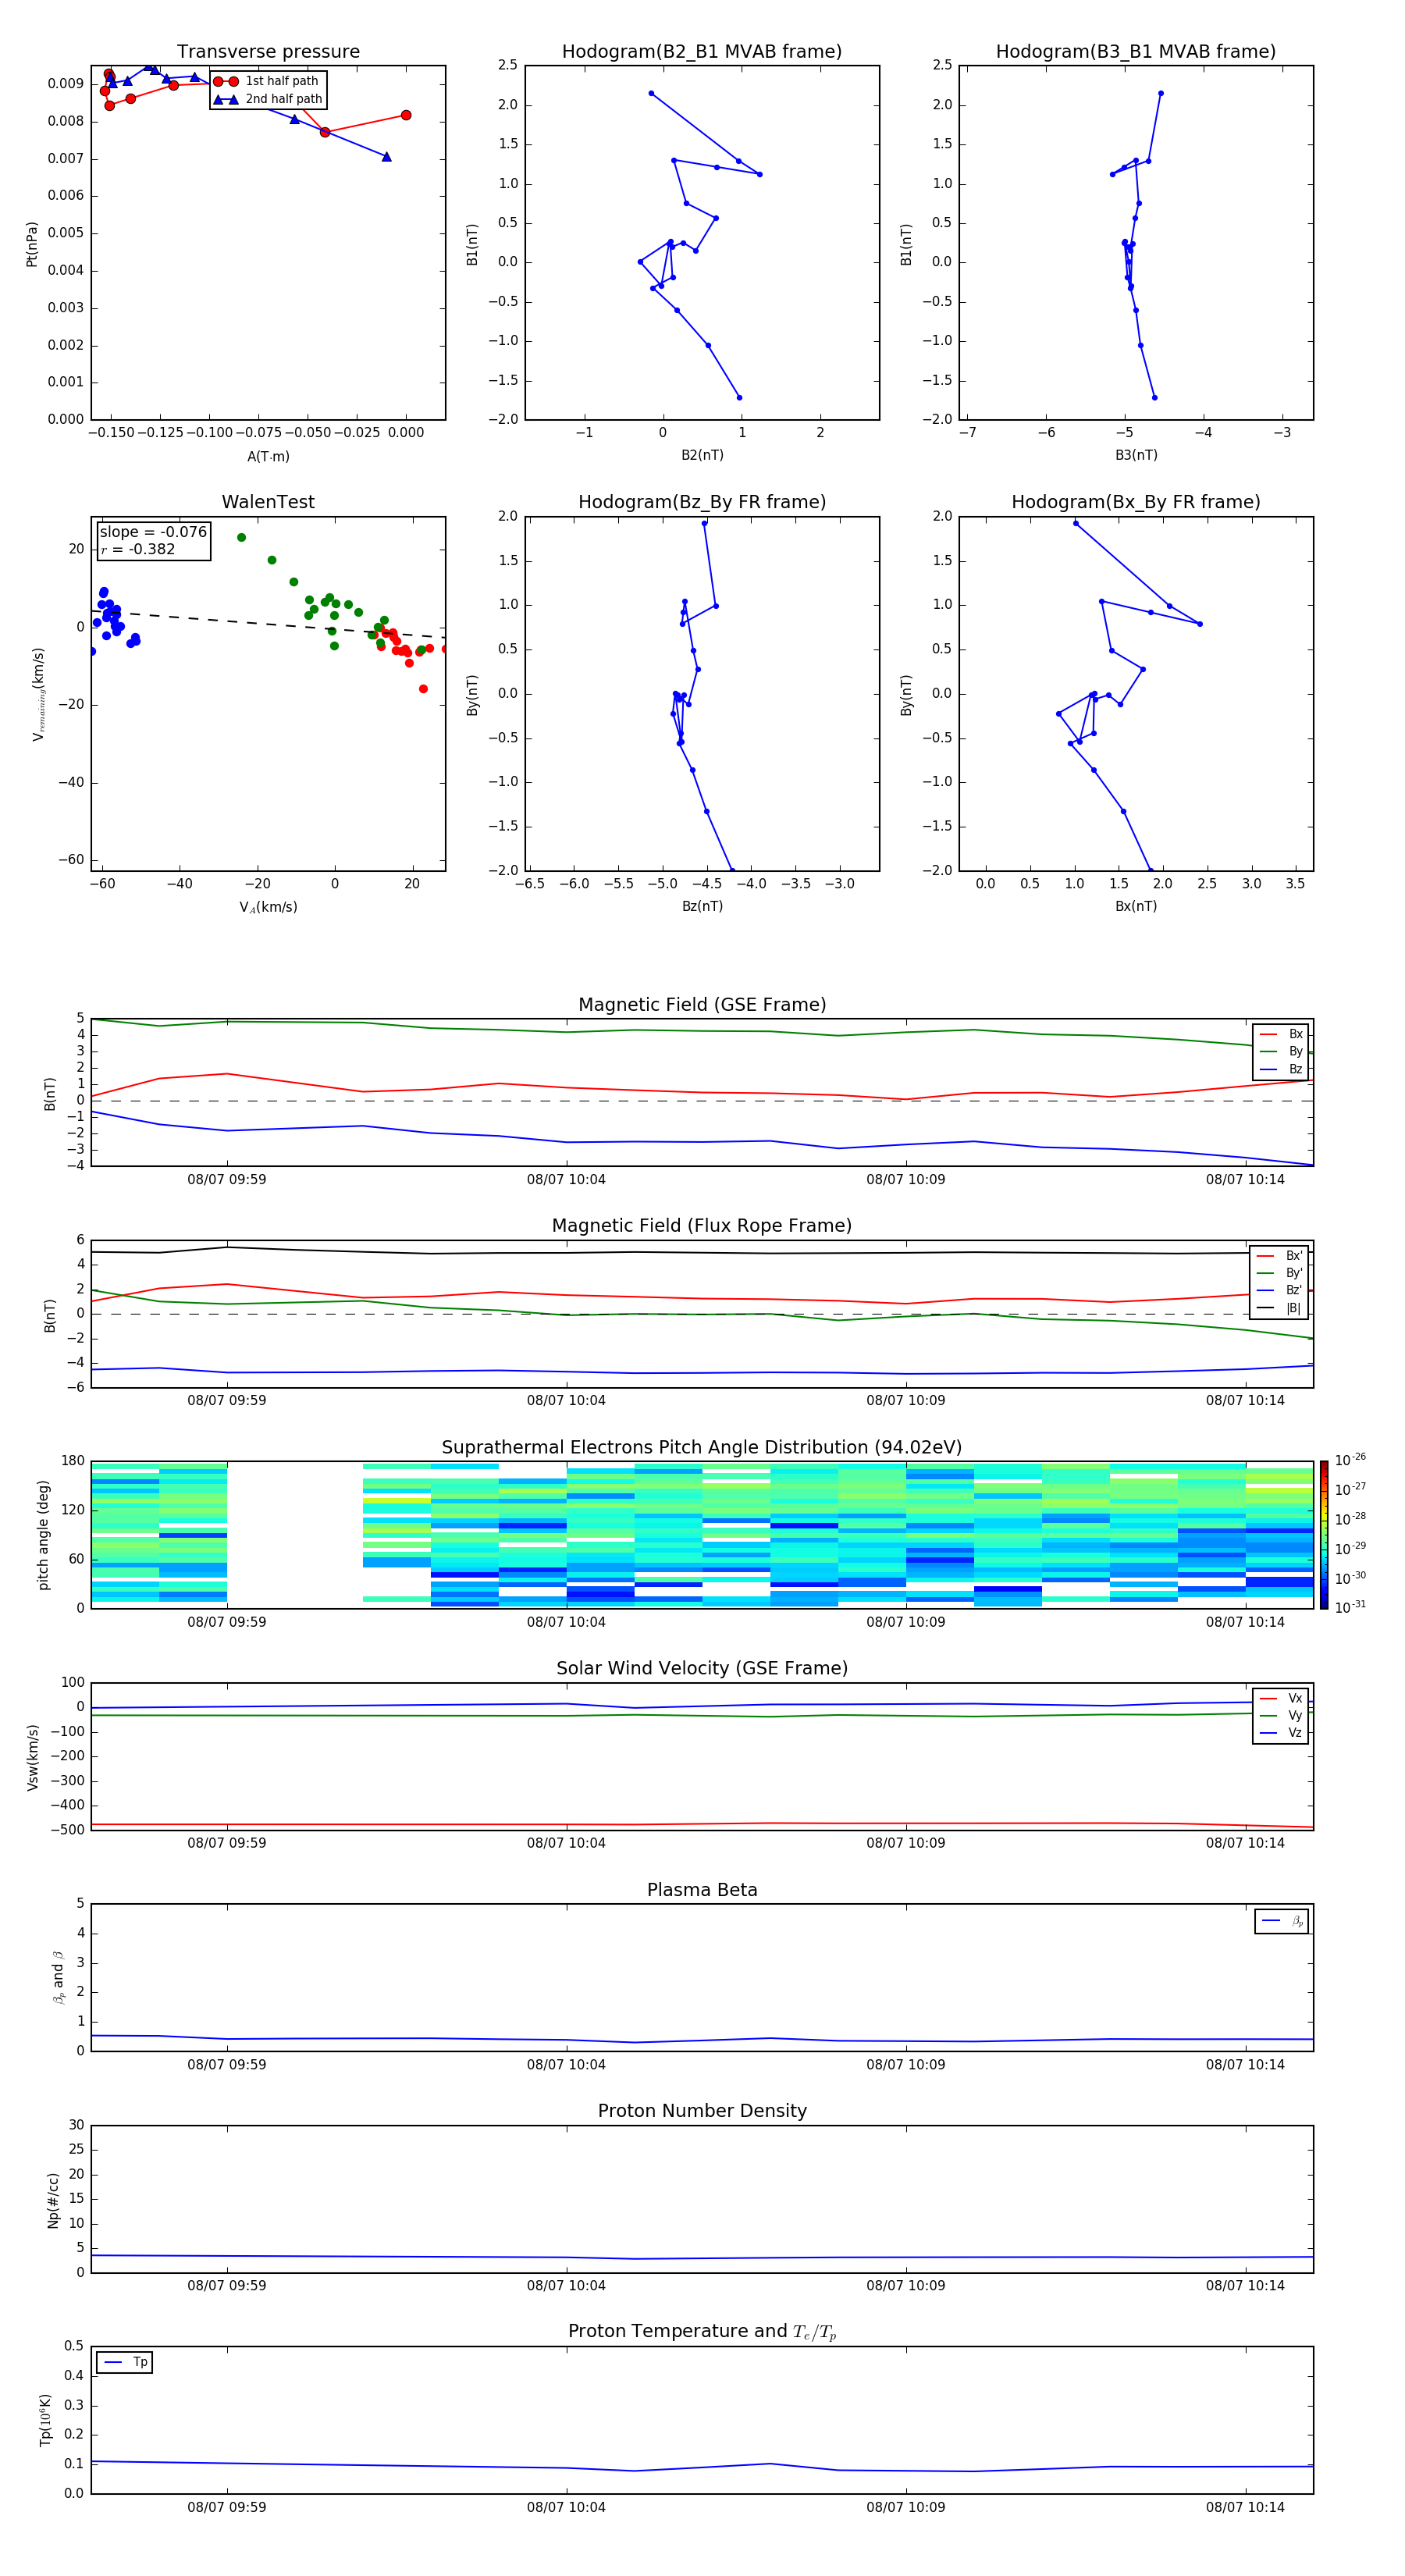Click By' in the flux rope legend

click(x=1280, y=1273)
